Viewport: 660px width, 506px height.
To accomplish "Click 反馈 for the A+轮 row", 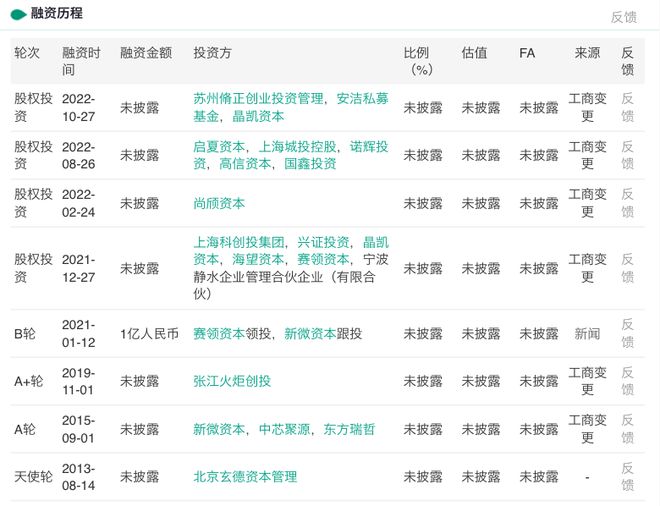I will 627,381.
